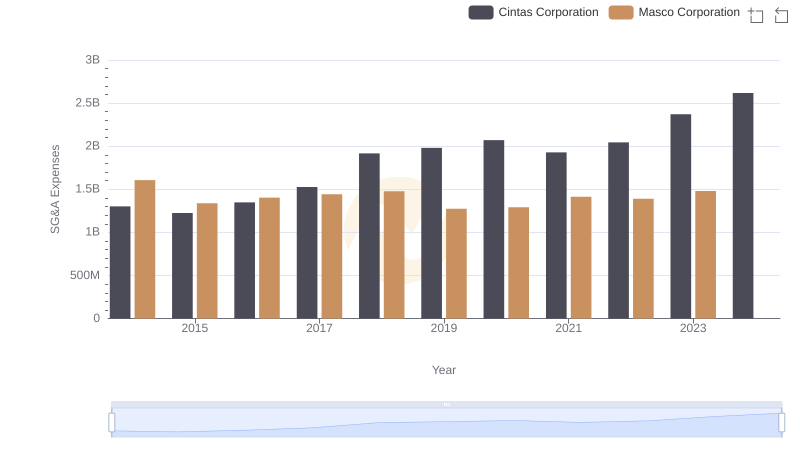Click Masco bar for 2015
800x461 pixels.
coord(207,261)
